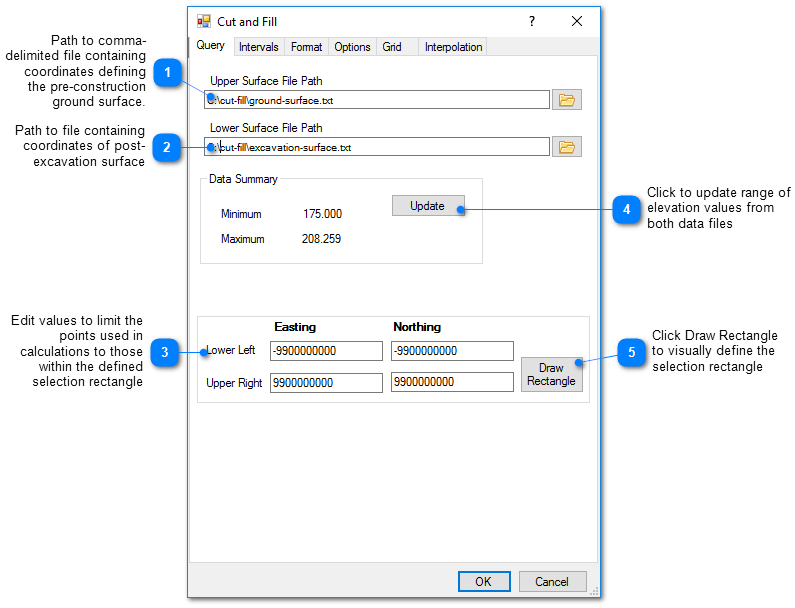Browse for the Lower Surface file
Image resolution: width=795 pixels, height=608 pixels.
click(x=567, y=147)
